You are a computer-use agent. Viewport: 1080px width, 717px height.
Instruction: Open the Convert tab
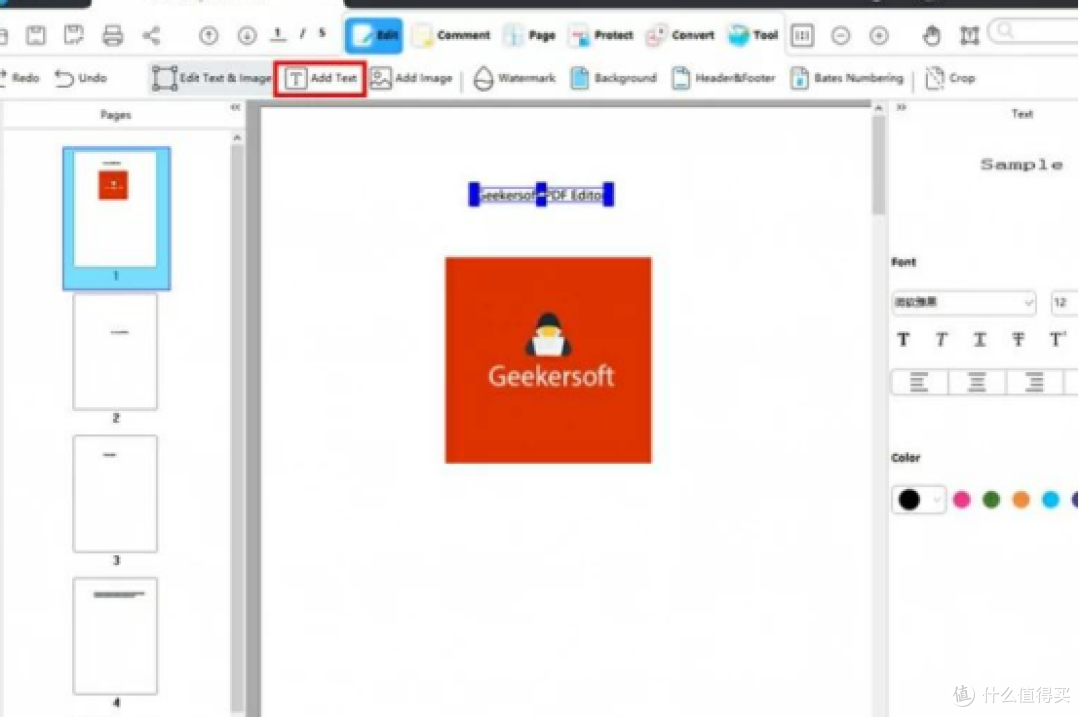(681, 35)
